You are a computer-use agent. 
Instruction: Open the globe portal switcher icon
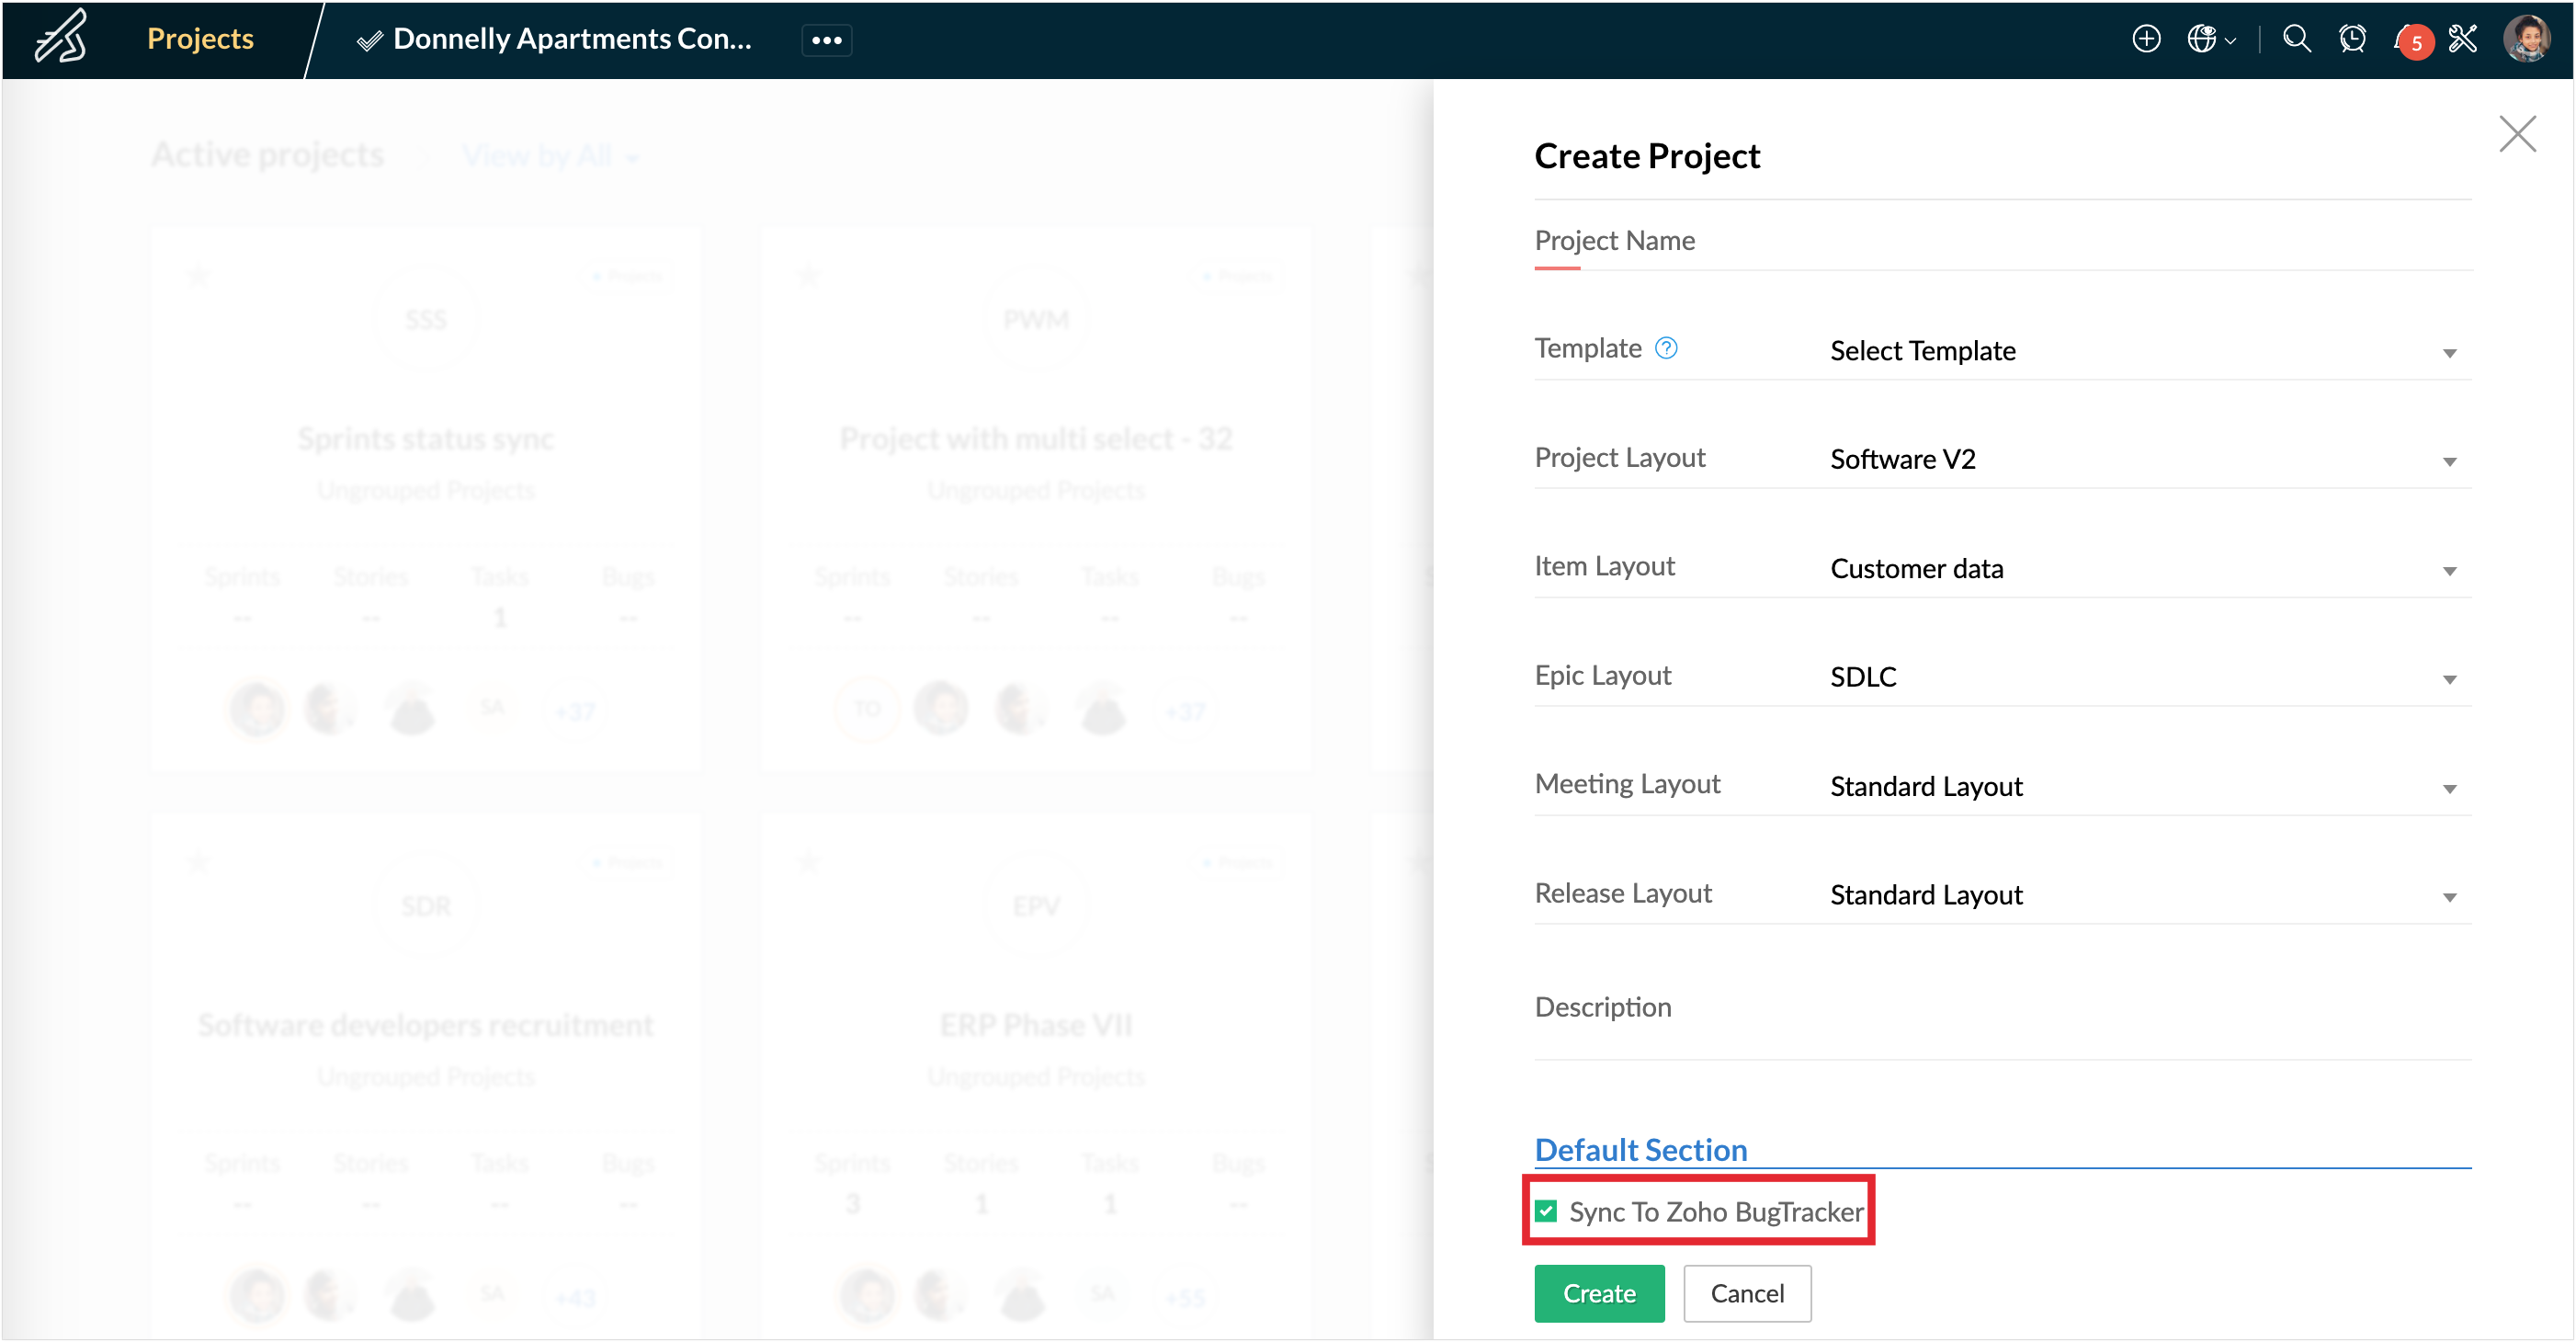(x=2201, y=39)
